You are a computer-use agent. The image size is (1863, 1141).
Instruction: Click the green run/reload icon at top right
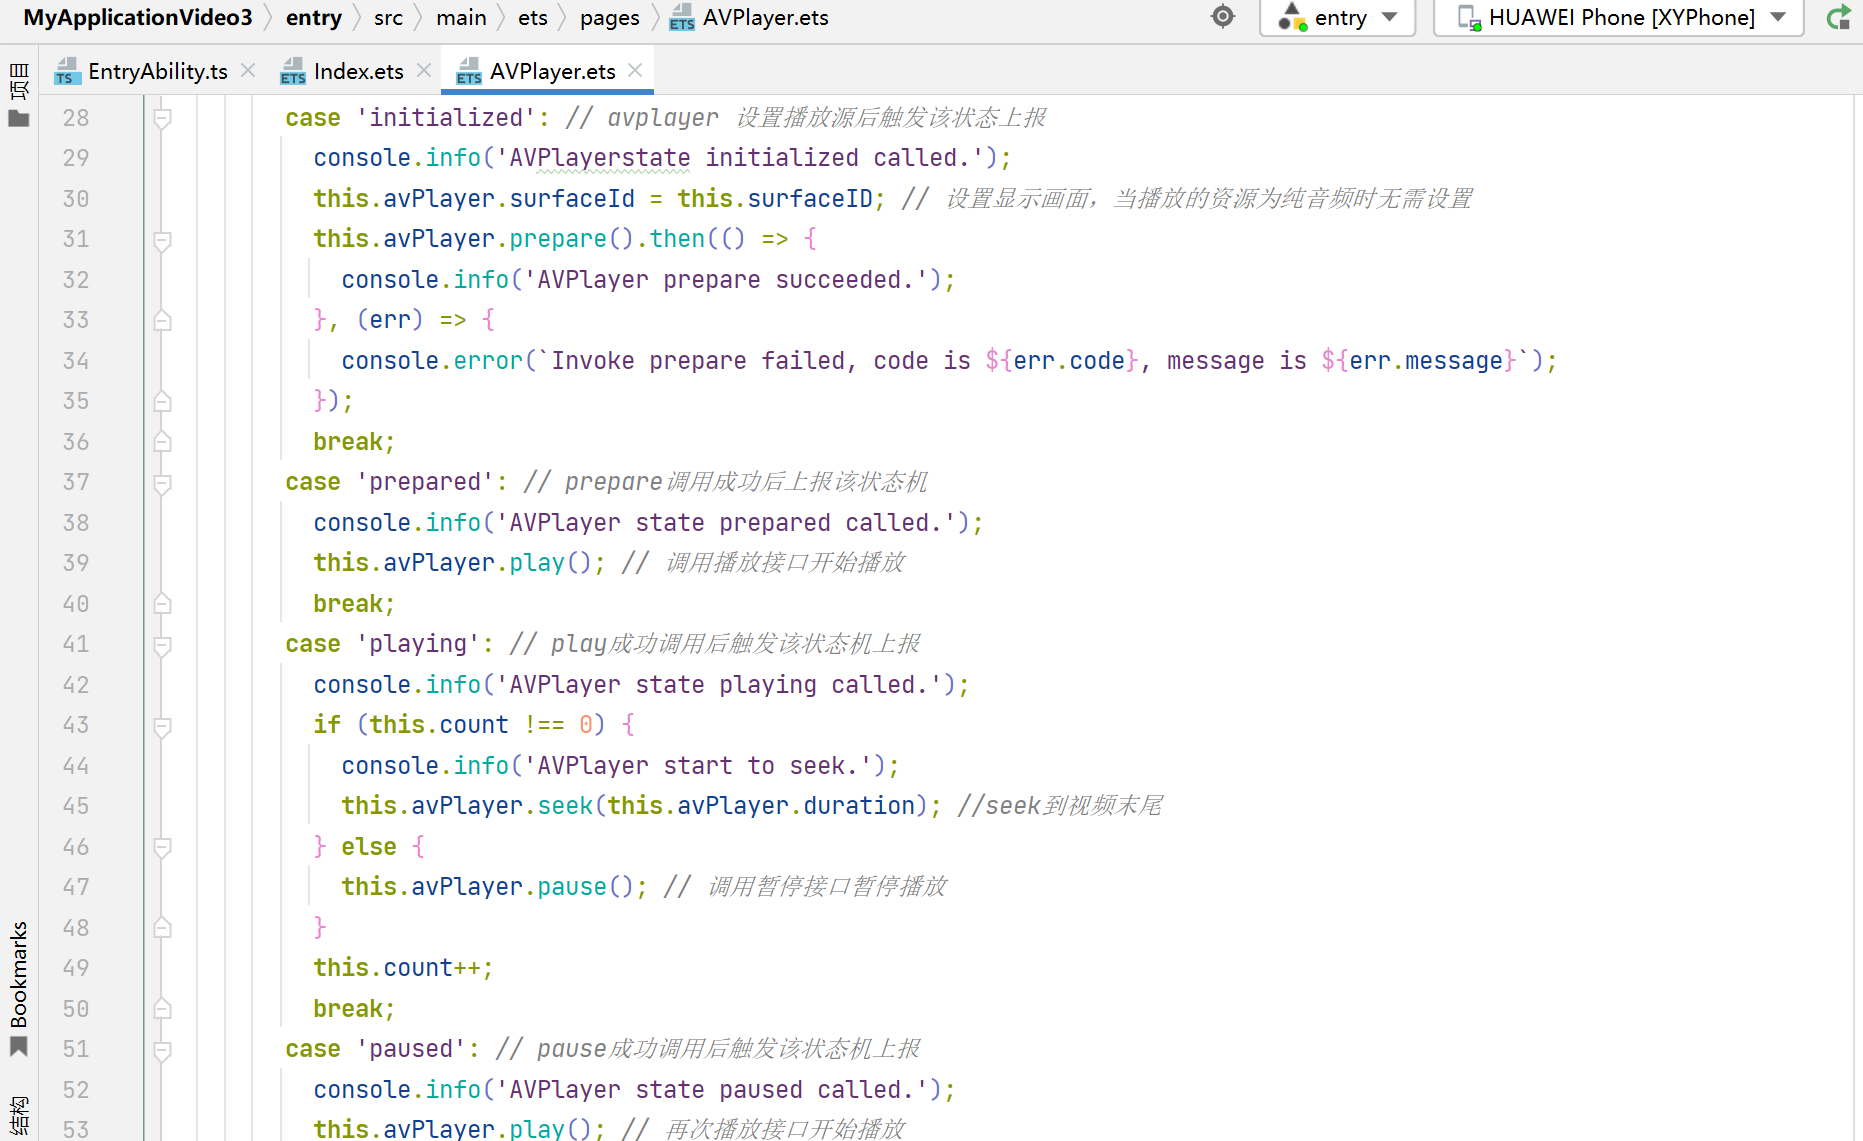pos(1838,17)
